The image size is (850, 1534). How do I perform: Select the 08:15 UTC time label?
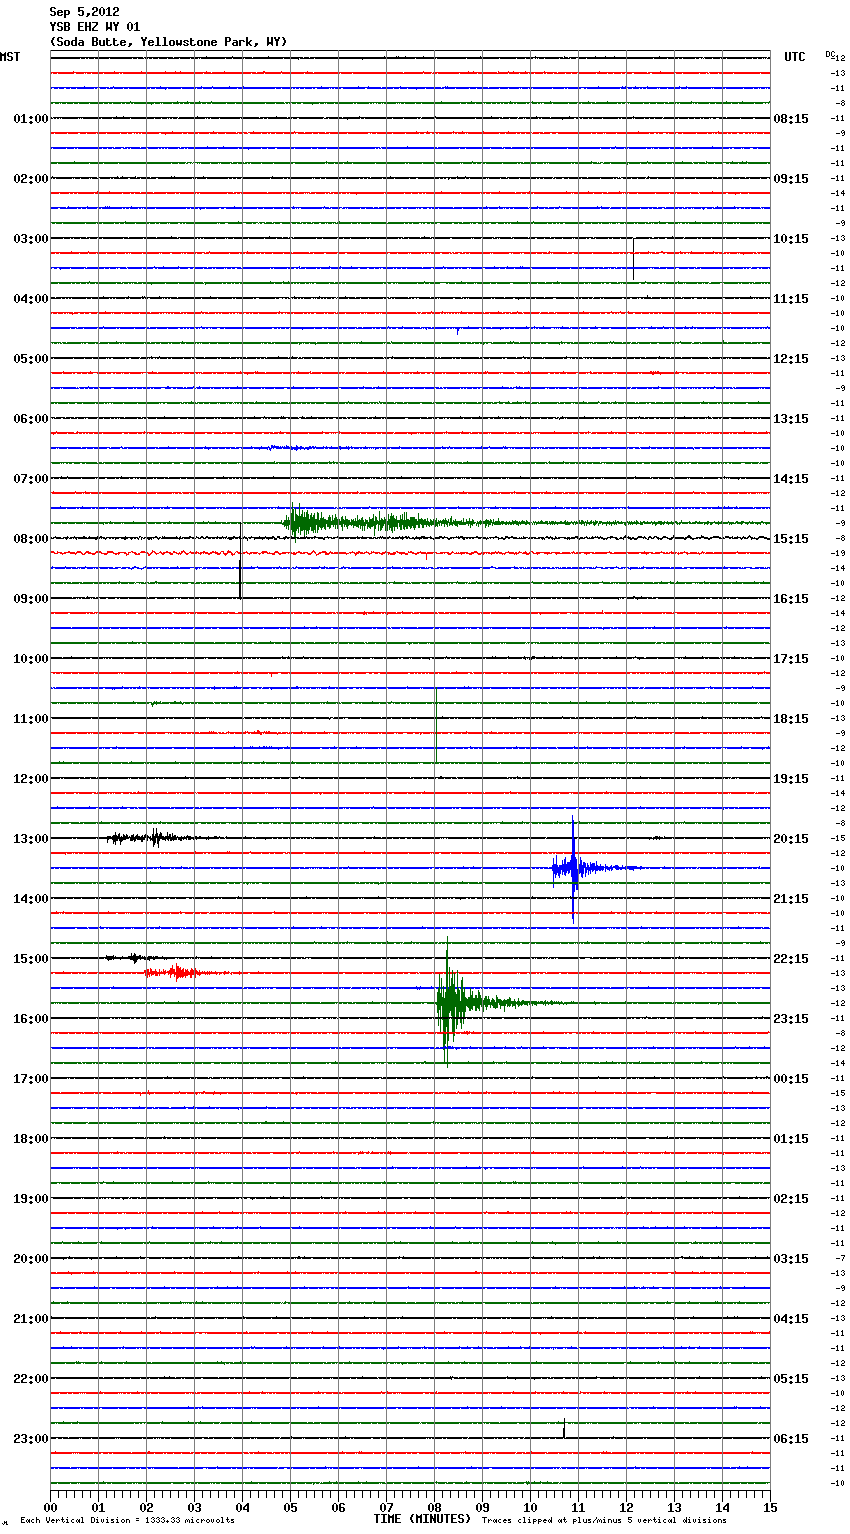click(x=791, y=118)
